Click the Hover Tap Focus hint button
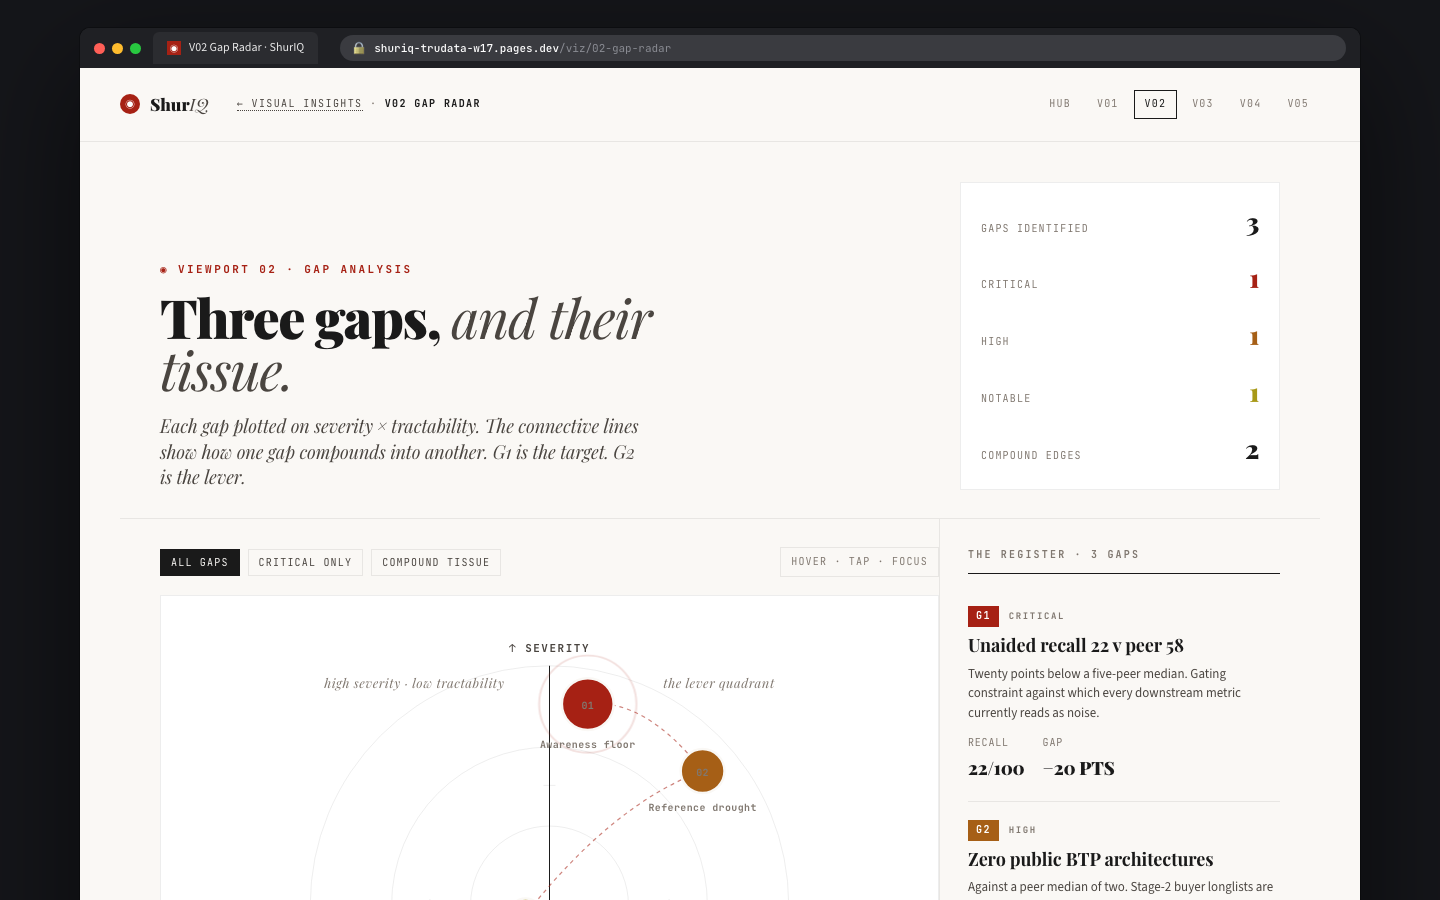The image size is (1440, 900). 859,562
